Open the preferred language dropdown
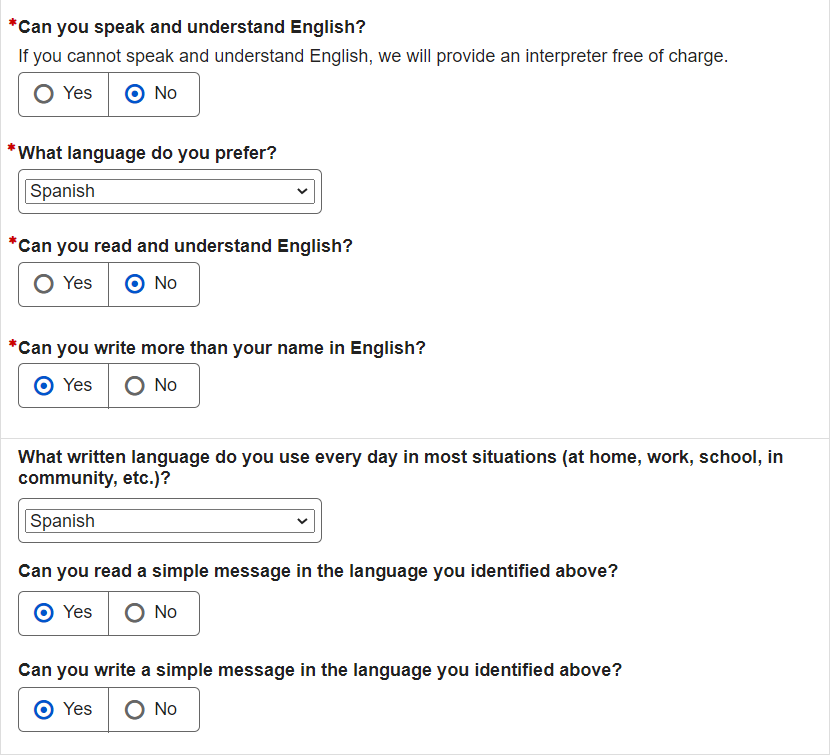 point(170,191)
